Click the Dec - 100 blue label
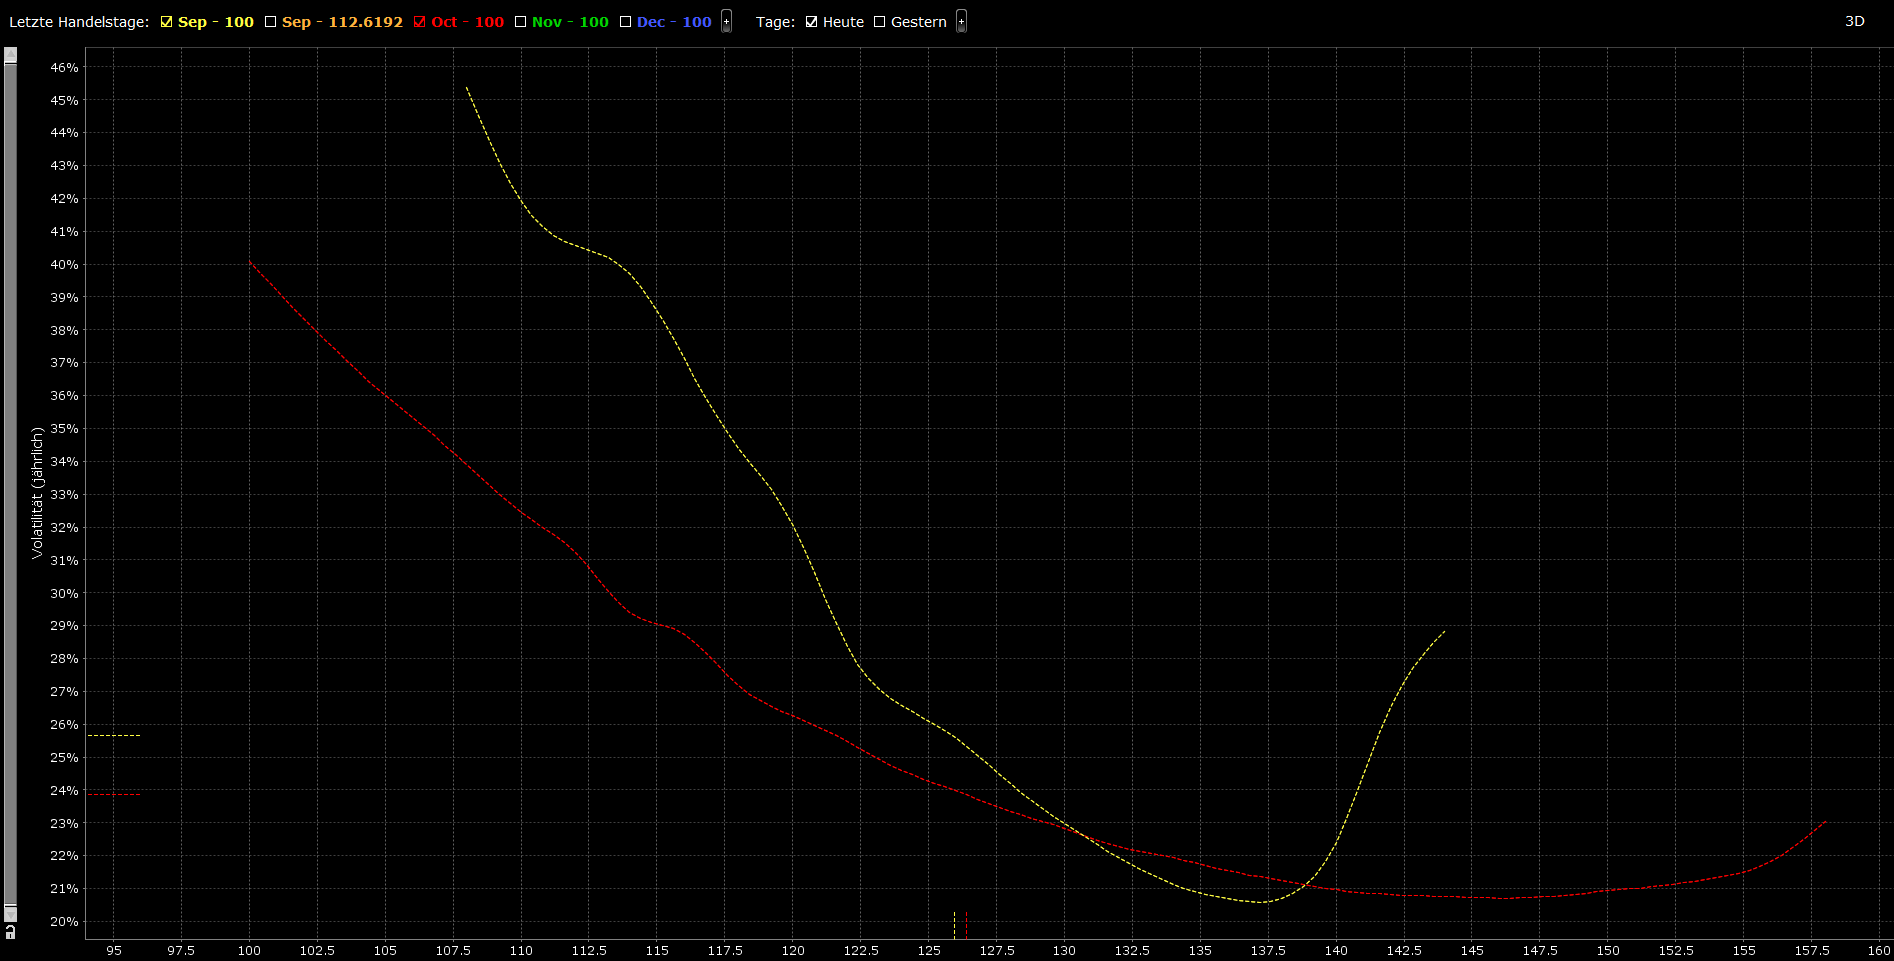 pos(674,22)
